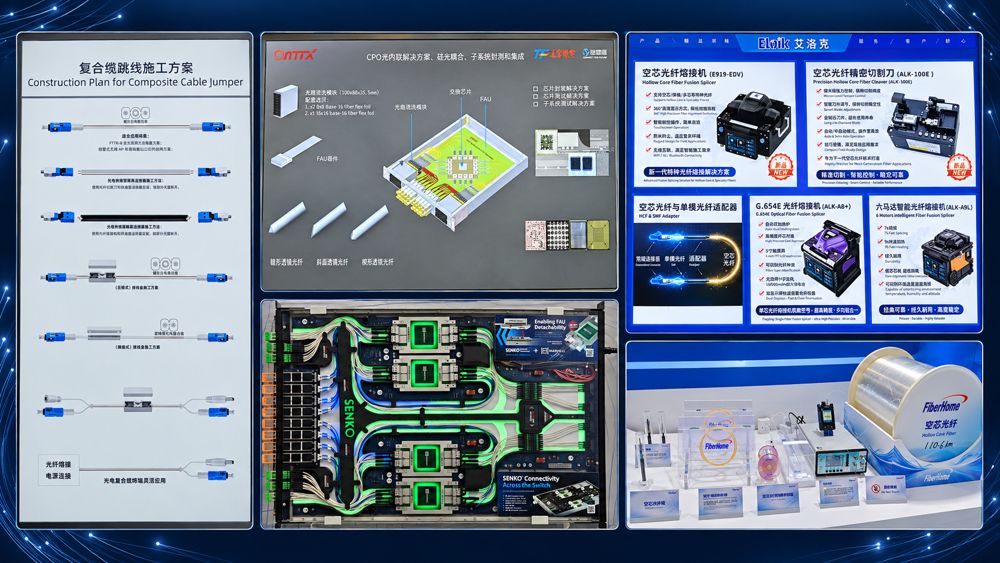Click the CPO光内联解决方案 header text

445,56
